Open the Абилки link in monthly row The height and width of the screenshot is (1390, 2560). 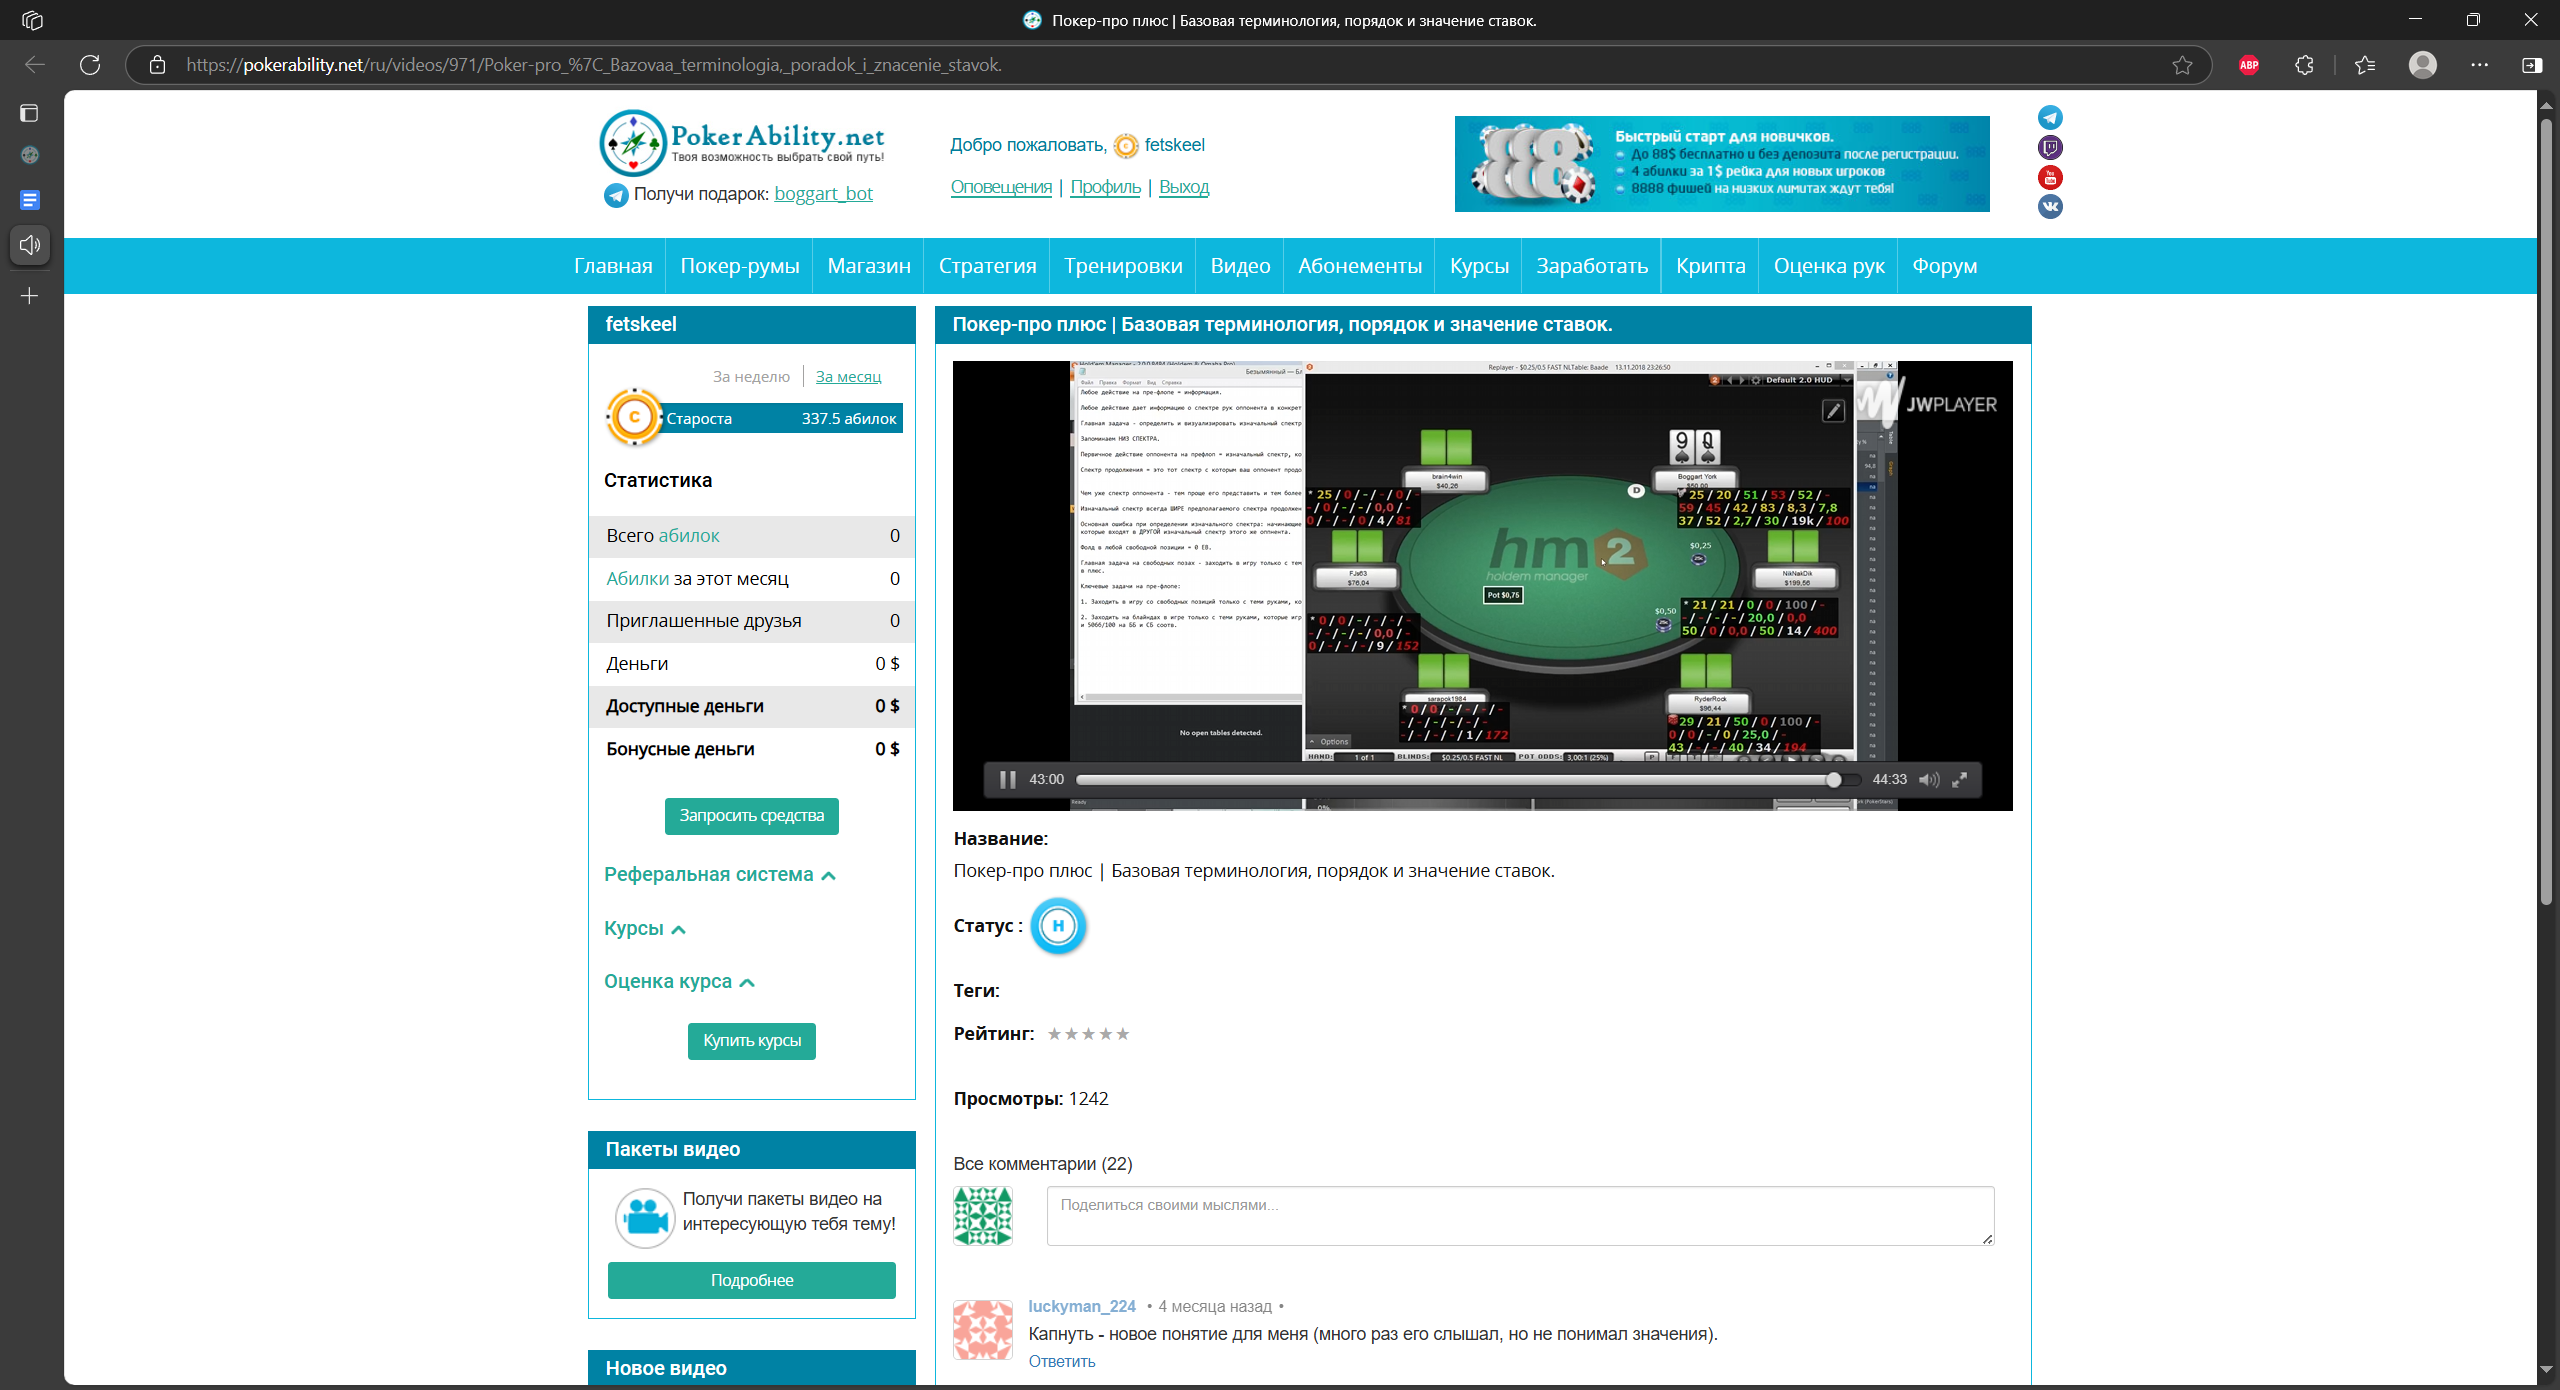coord(637,579)
